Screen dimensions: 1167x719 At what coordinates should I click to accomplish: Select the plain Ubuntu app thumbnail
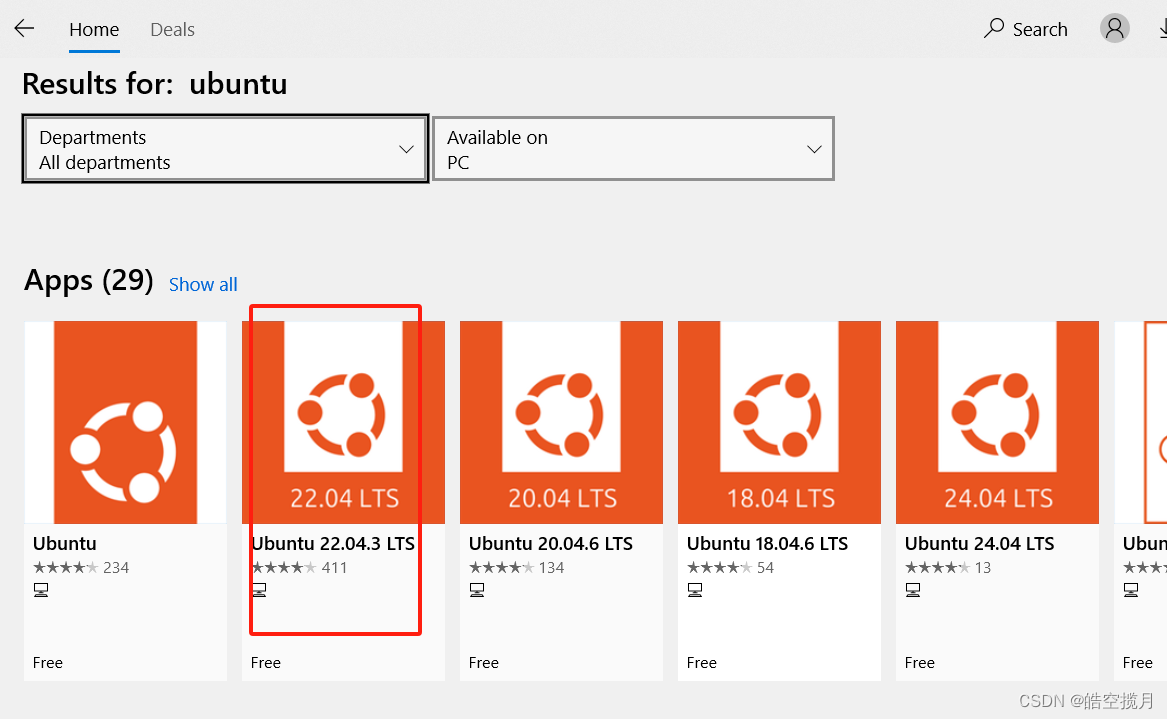pyautogui.click(x=125, y=422)
